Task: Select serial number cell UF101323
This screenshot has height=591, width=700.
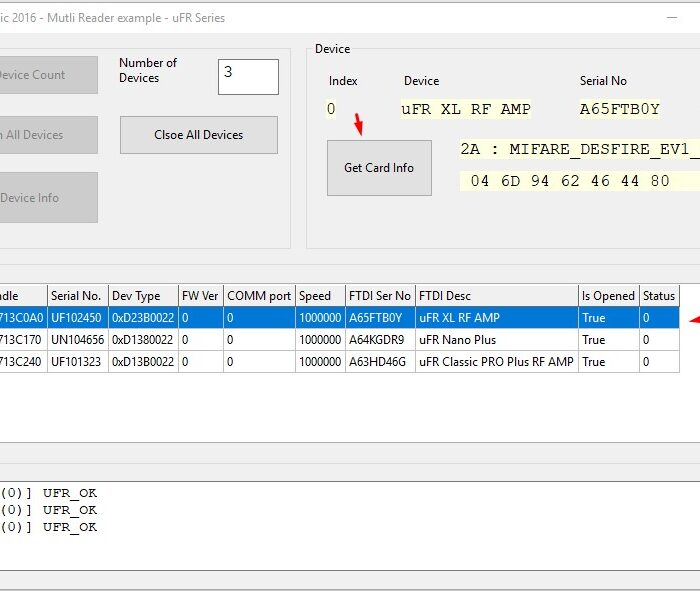Action: [78, 362]
